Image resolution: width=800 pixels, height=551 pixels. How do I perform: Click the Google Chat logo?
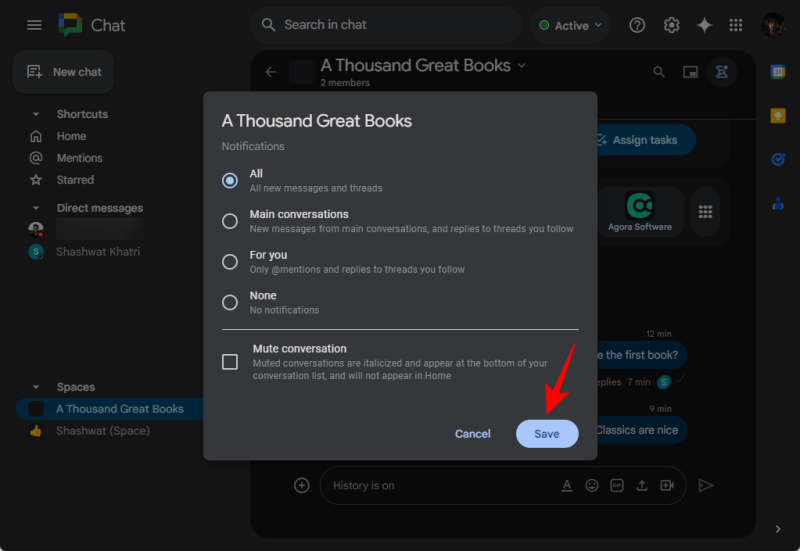click(70, 25)
